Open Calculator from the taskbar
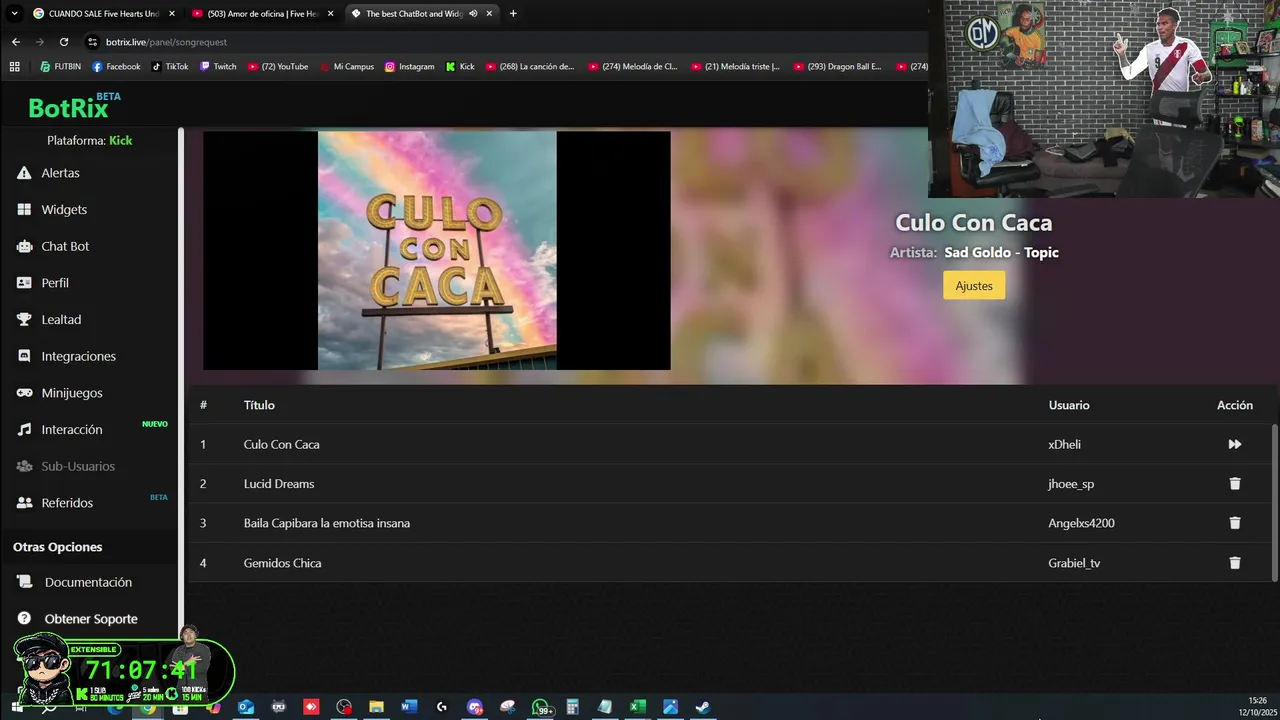Viewport: 1280px width, 720px height. tap(573, 707)
